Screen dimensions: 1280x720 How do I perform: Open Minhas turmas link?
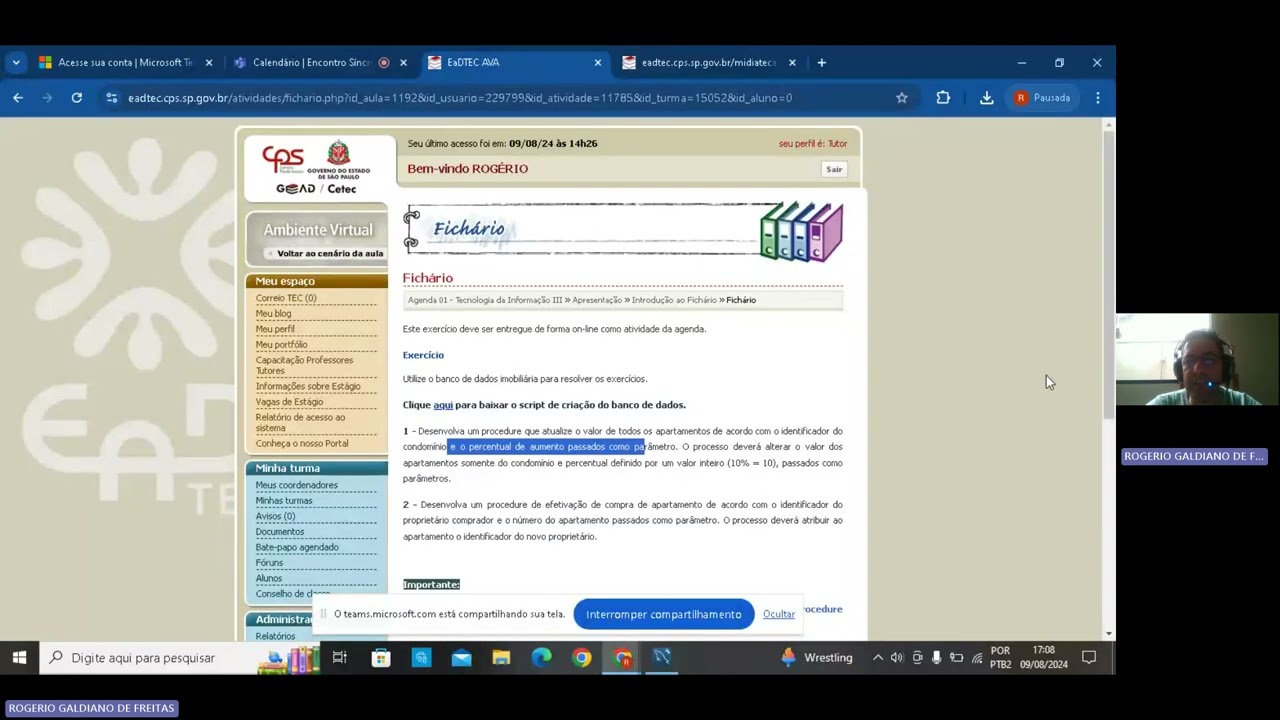[284, 501]
